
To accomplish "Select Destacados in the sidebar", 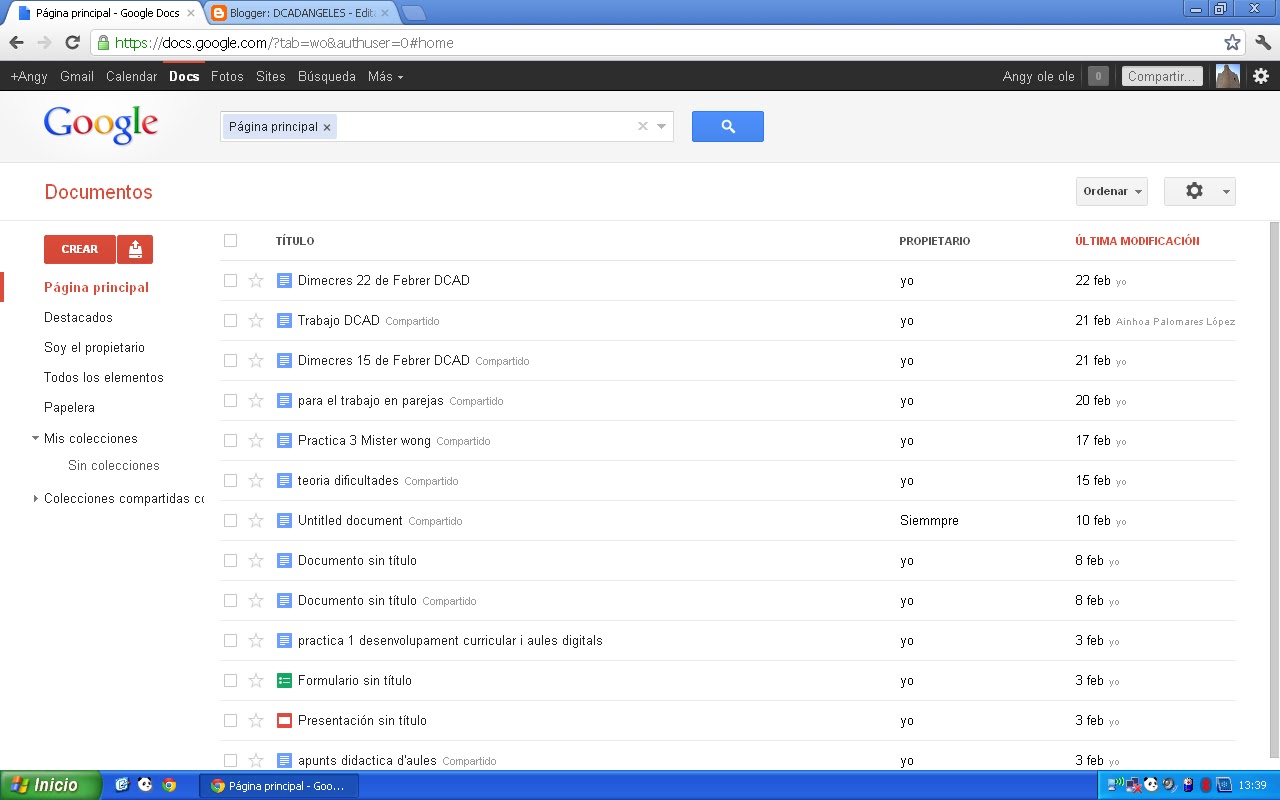I will 78,317.
